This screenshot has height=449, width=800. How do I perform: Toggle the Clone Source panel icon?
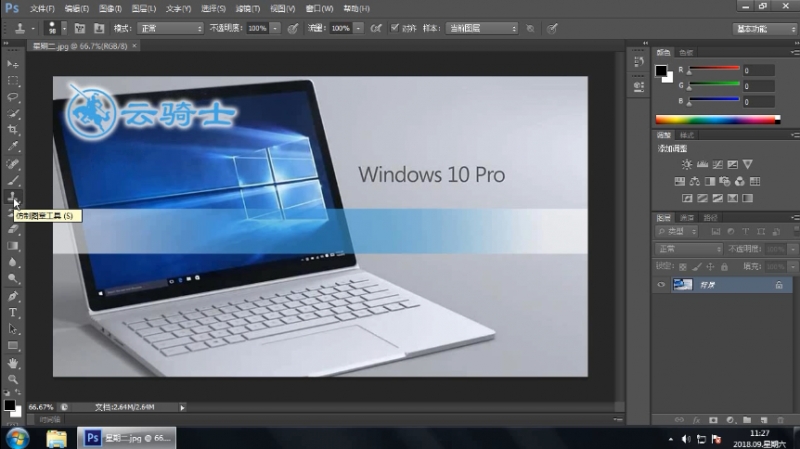pyautogui.click(x=99, y=29)
